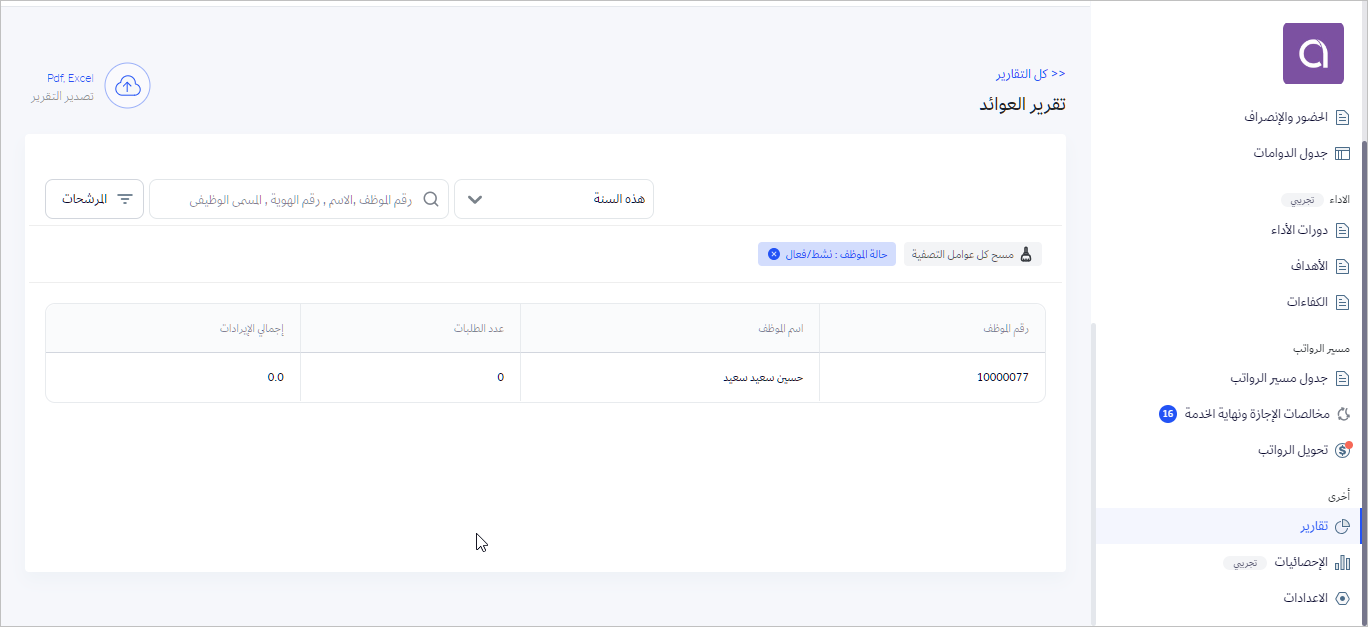
Task: Click the تحويل الرواتب dollar icon
Action: click(x=1342, y=450)
